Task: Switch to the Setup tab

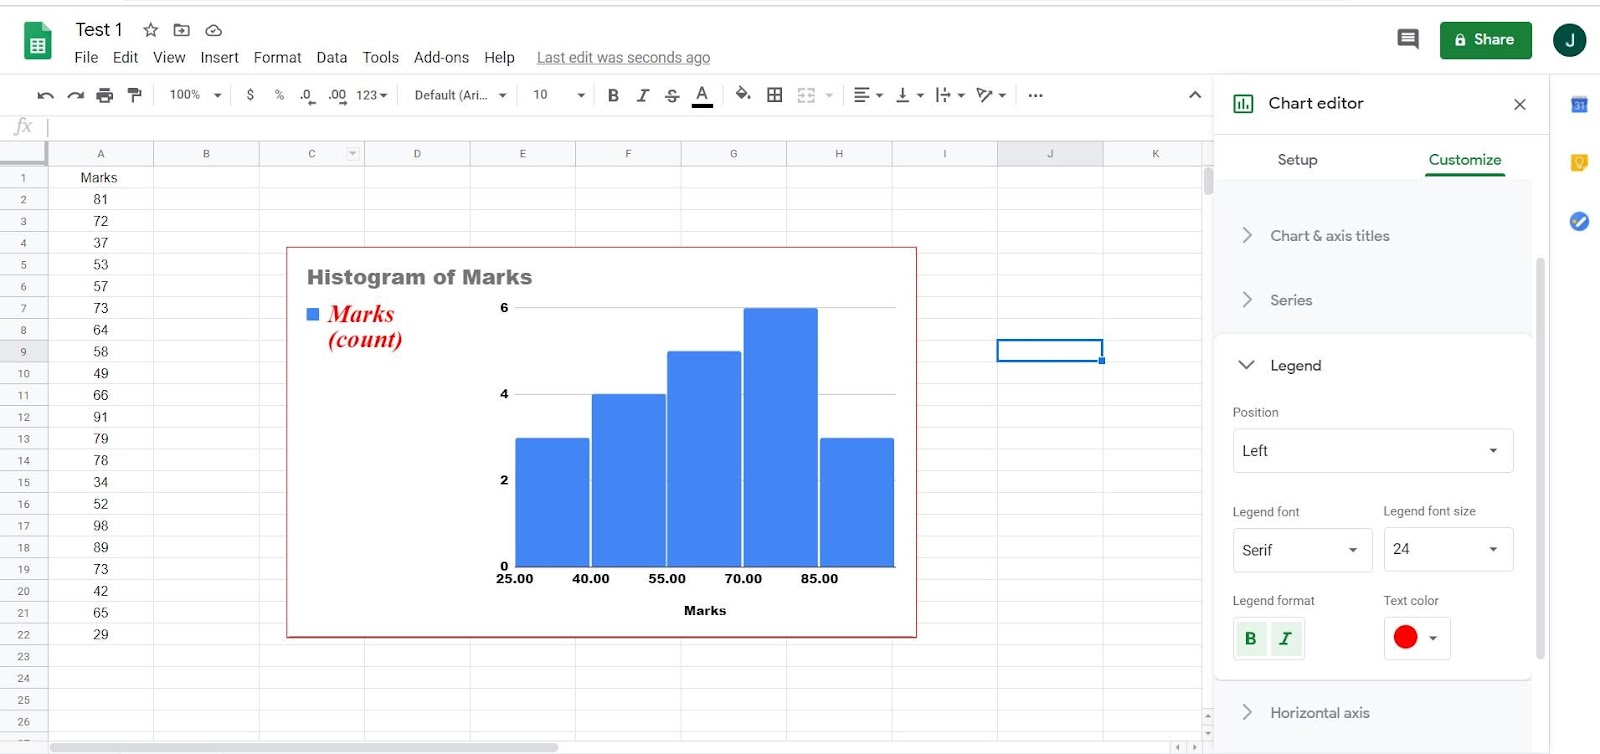Action: (x=1297, y=160)
